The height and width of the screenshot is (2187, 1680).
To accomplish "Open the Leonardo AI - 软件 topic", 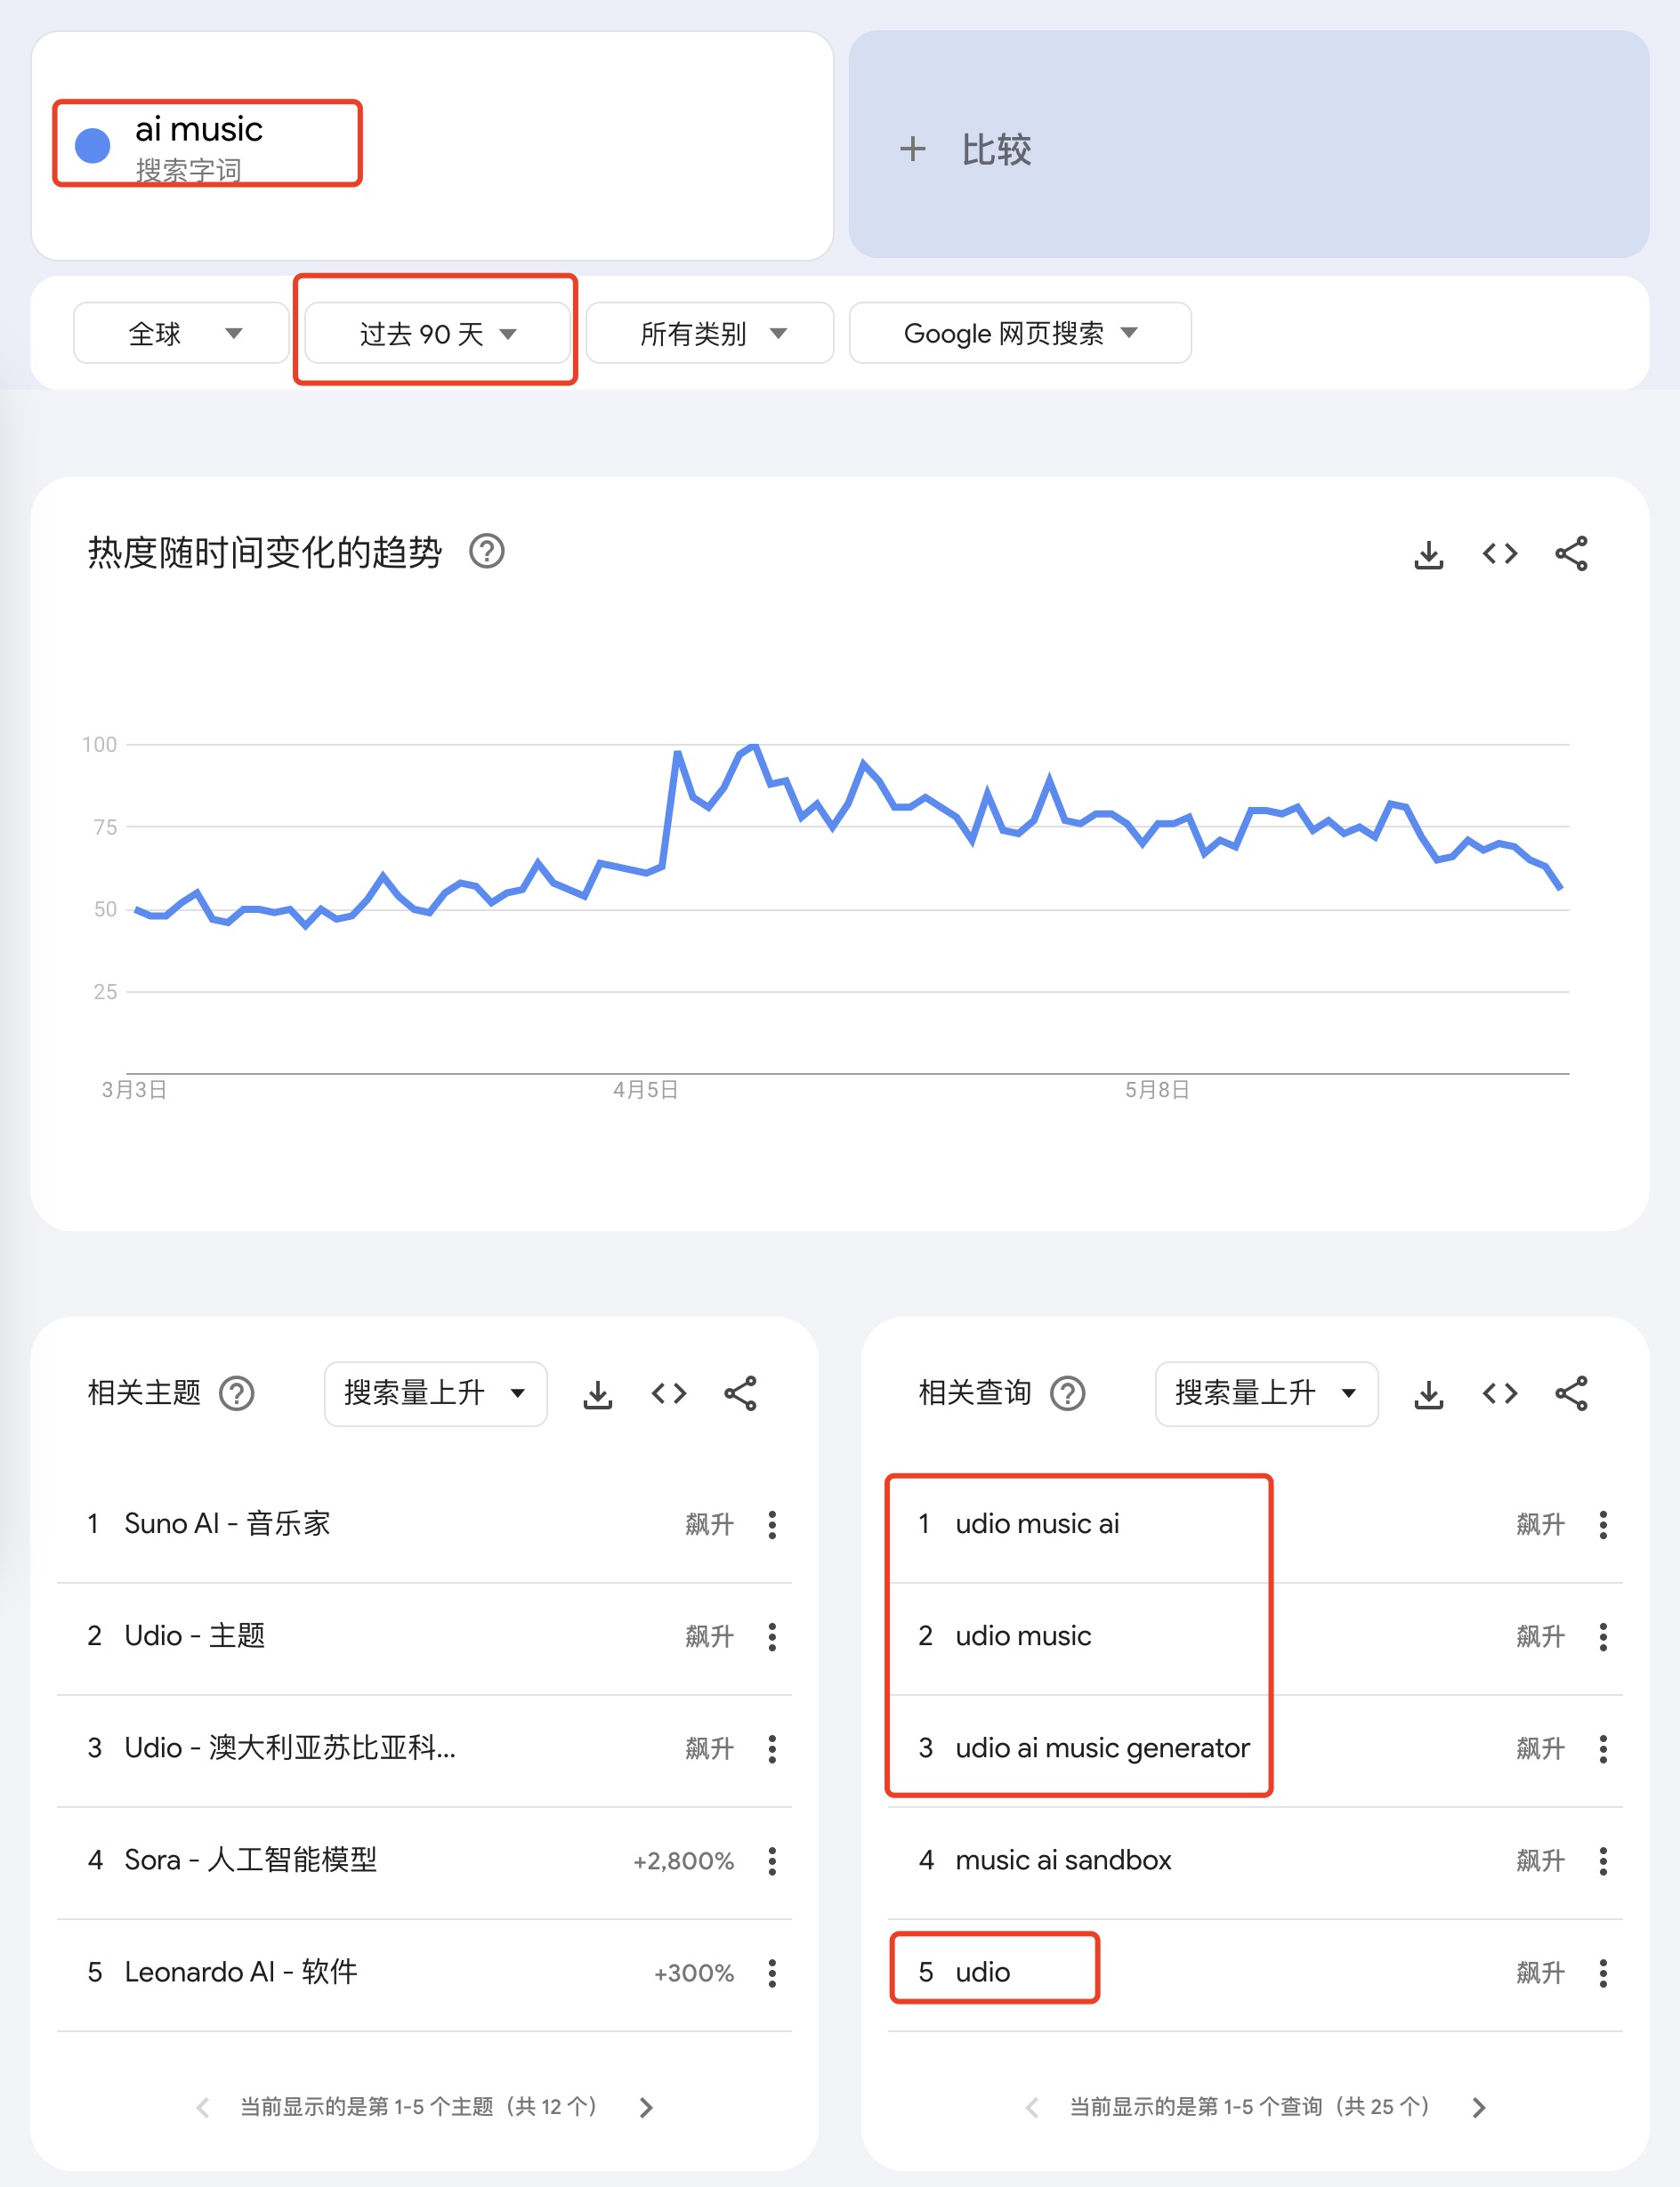I will coord(240,1972).
